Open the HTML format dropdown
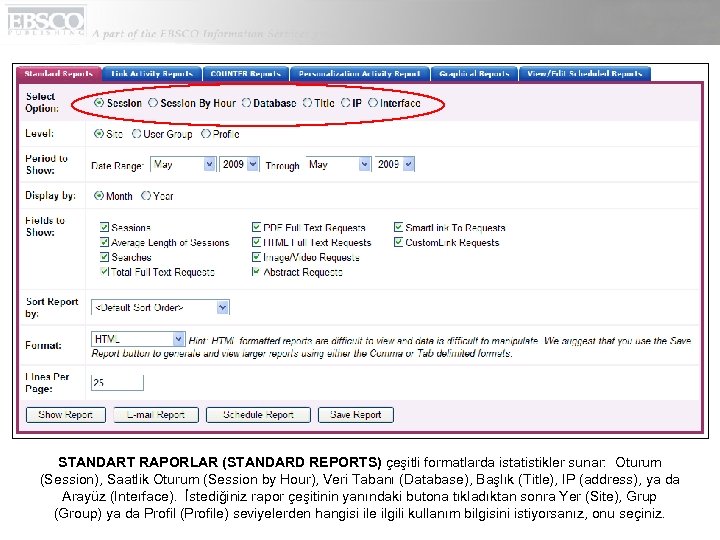This screenshot has width=720, height=540. pyautogui.click(x=138, y=339)
